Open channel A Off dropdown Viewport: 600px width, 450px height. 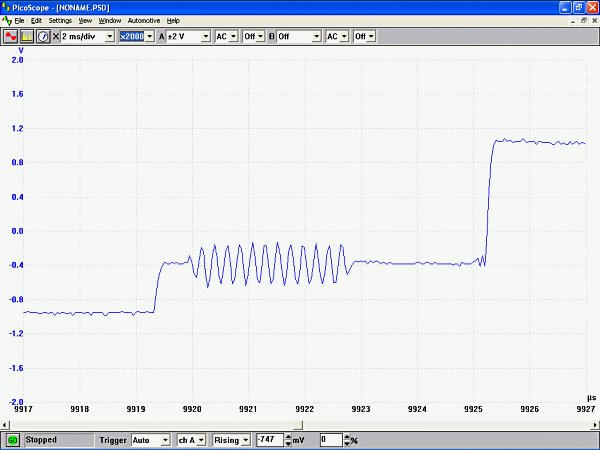tap(254, 37)
